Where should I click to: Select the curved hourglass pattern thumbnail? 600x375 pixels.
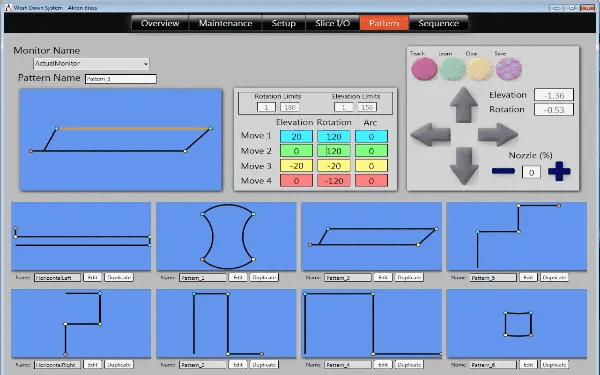(x=226, y=236)
